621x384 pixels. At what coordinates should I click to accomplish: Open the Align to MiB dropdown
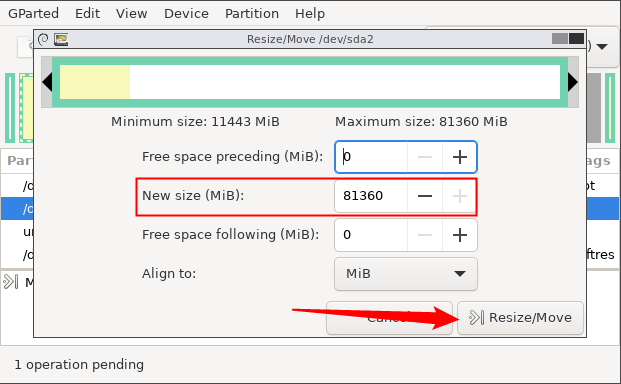[406, 274]
